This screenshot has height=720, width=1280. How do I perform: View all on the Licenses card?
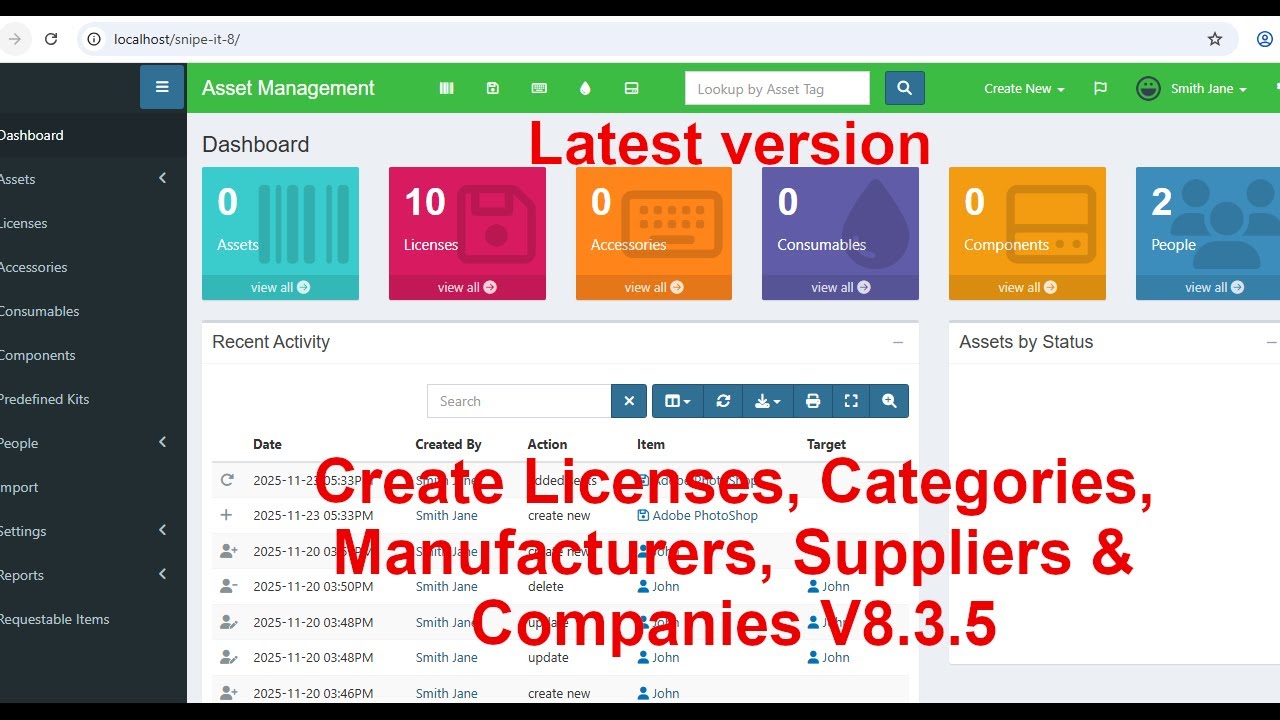467,287
